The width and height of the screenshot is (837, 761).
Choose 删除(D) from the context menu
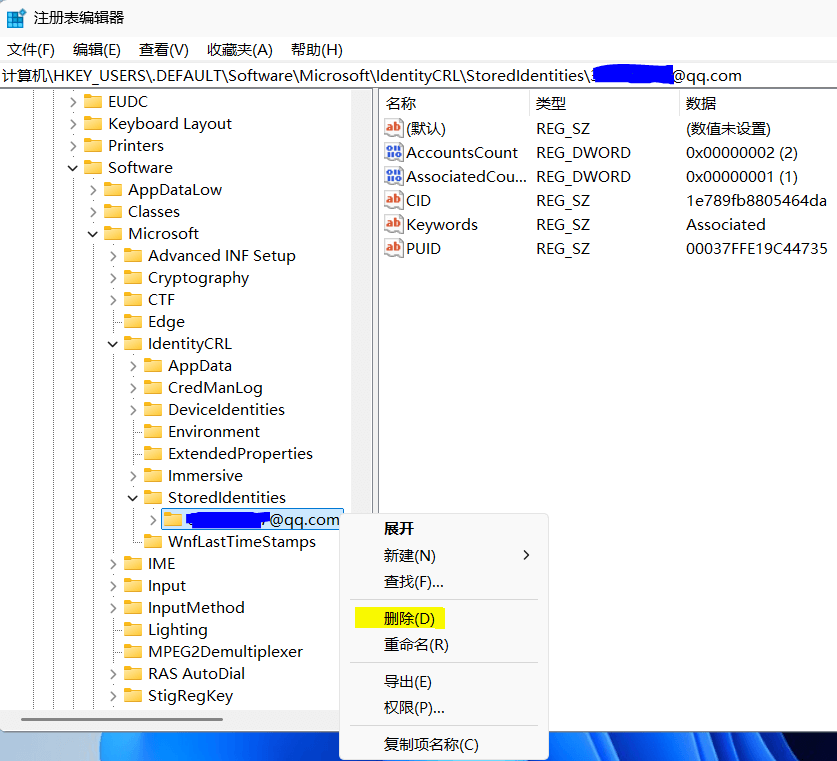(408, 619)
